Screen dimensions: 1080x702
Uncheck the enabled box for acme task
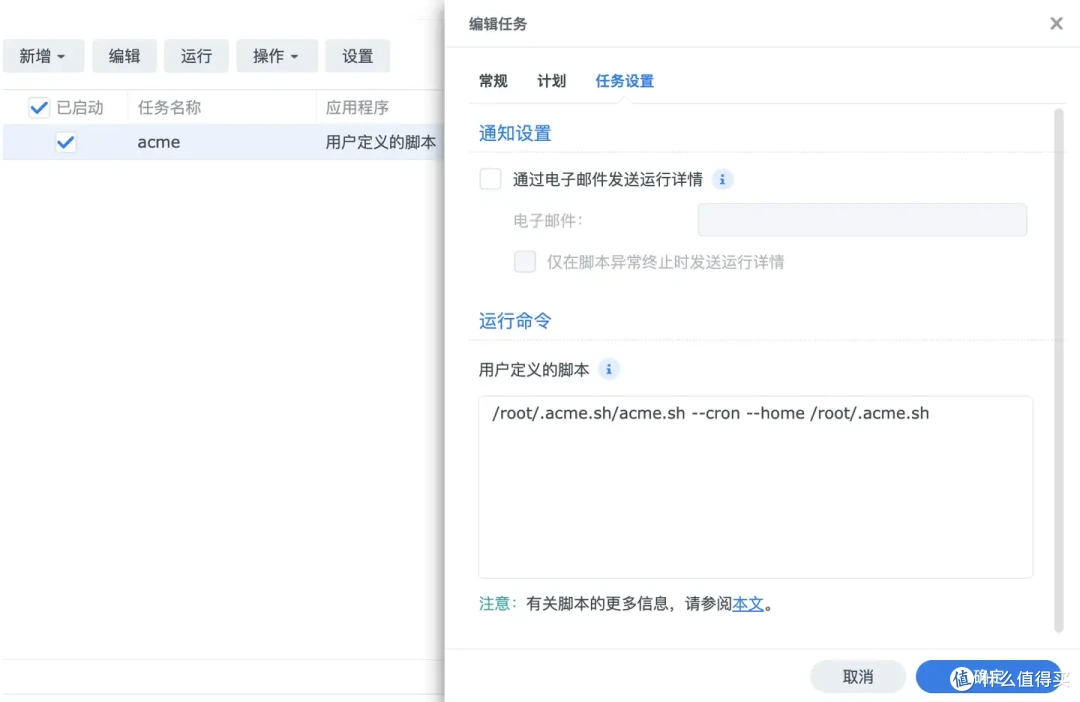coord(65,143)
